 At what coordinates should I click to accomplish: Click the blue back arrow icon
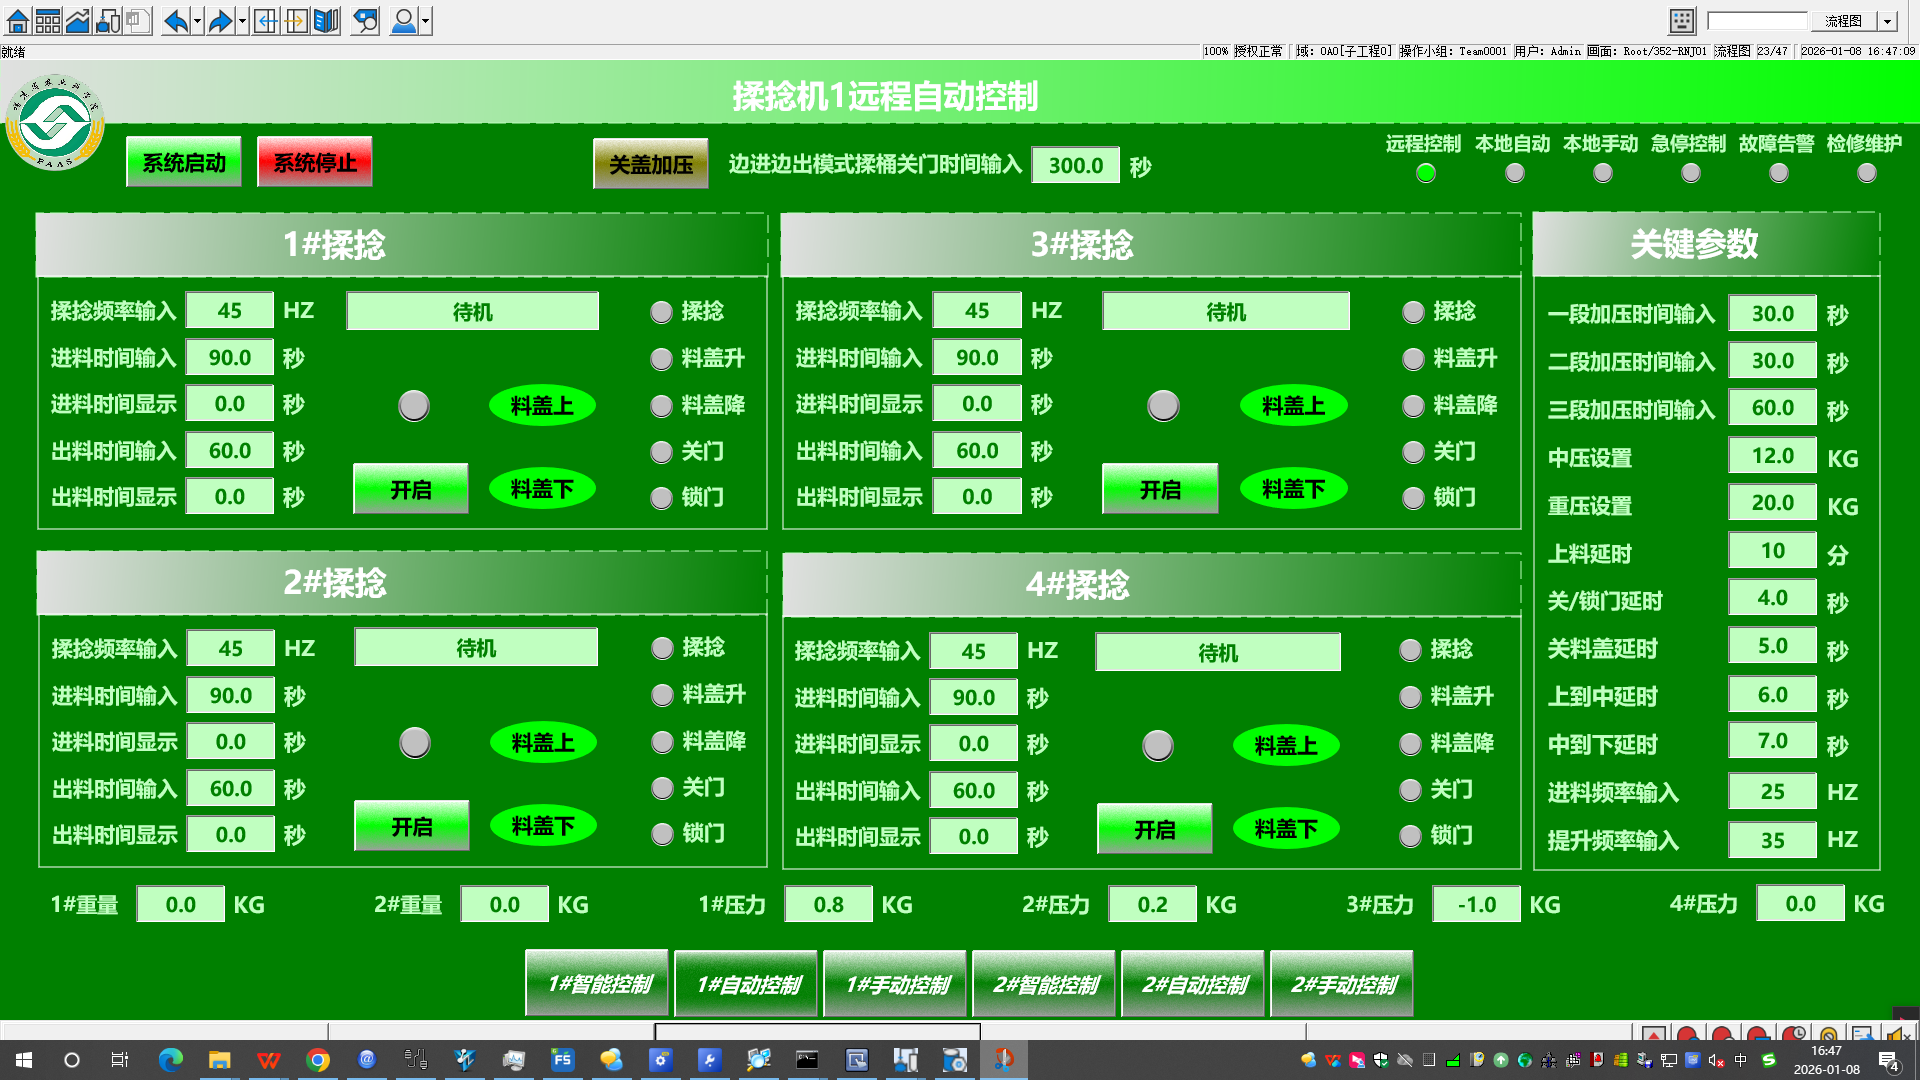[175, 21]
